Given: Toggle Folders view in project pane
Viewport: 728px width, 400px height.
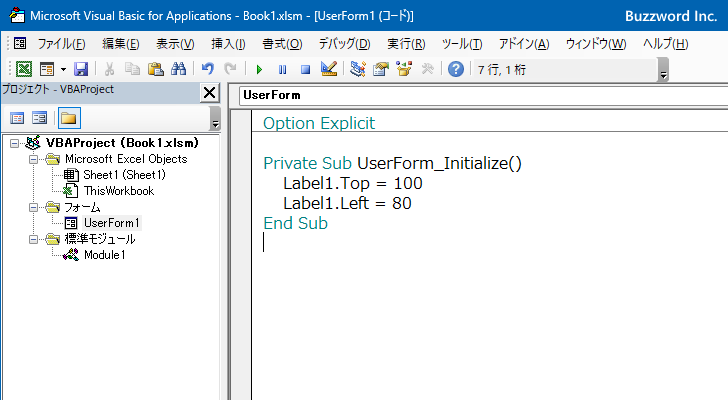Looking at the screenshot, I should [x=69, y=118].
